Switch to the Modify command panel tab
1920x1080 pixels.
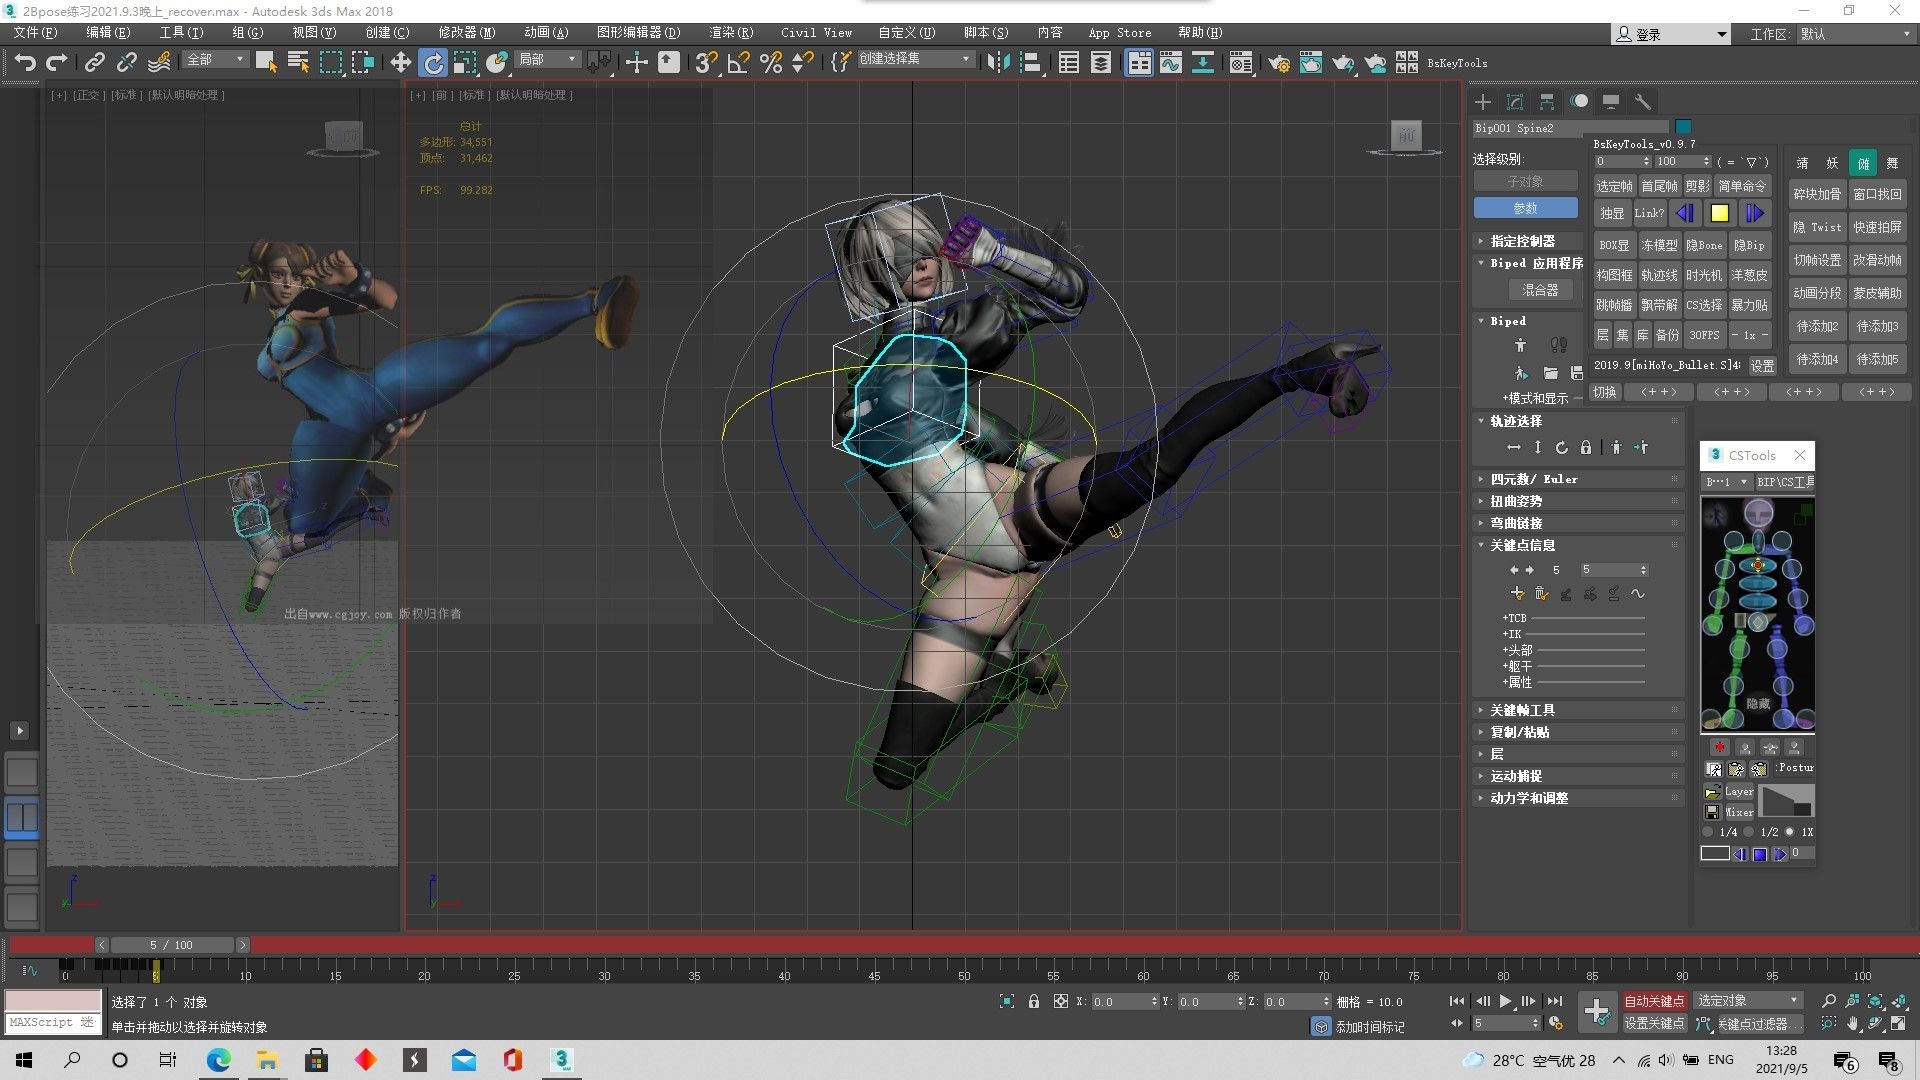[x=1515, y=102]
